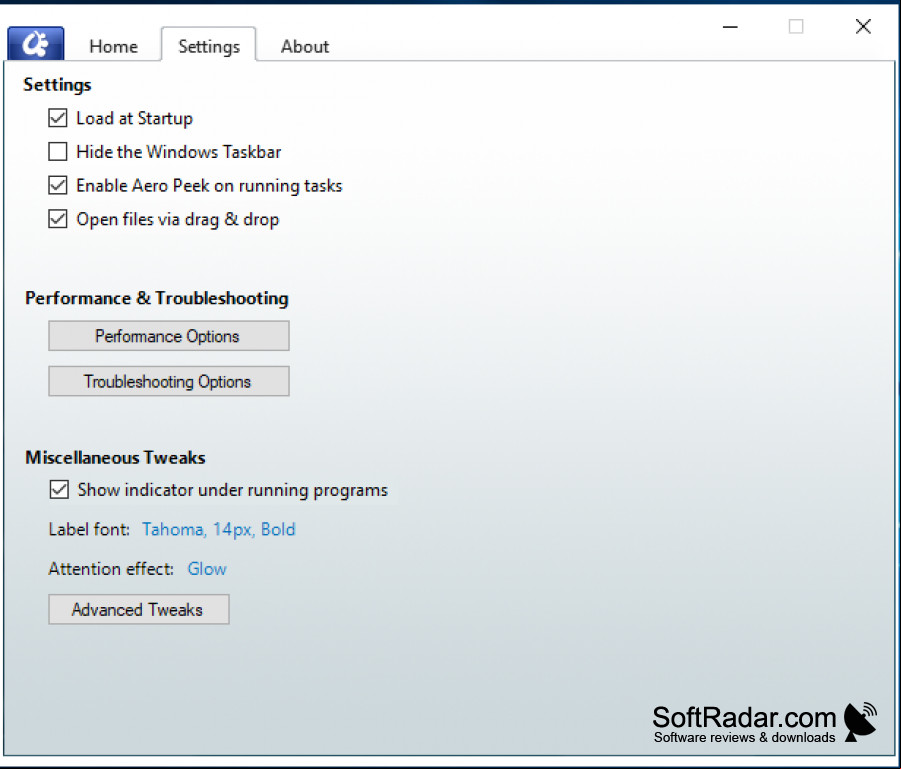
Task: Click the Advanced Tweaks button
Action: [x=138, y=609]
